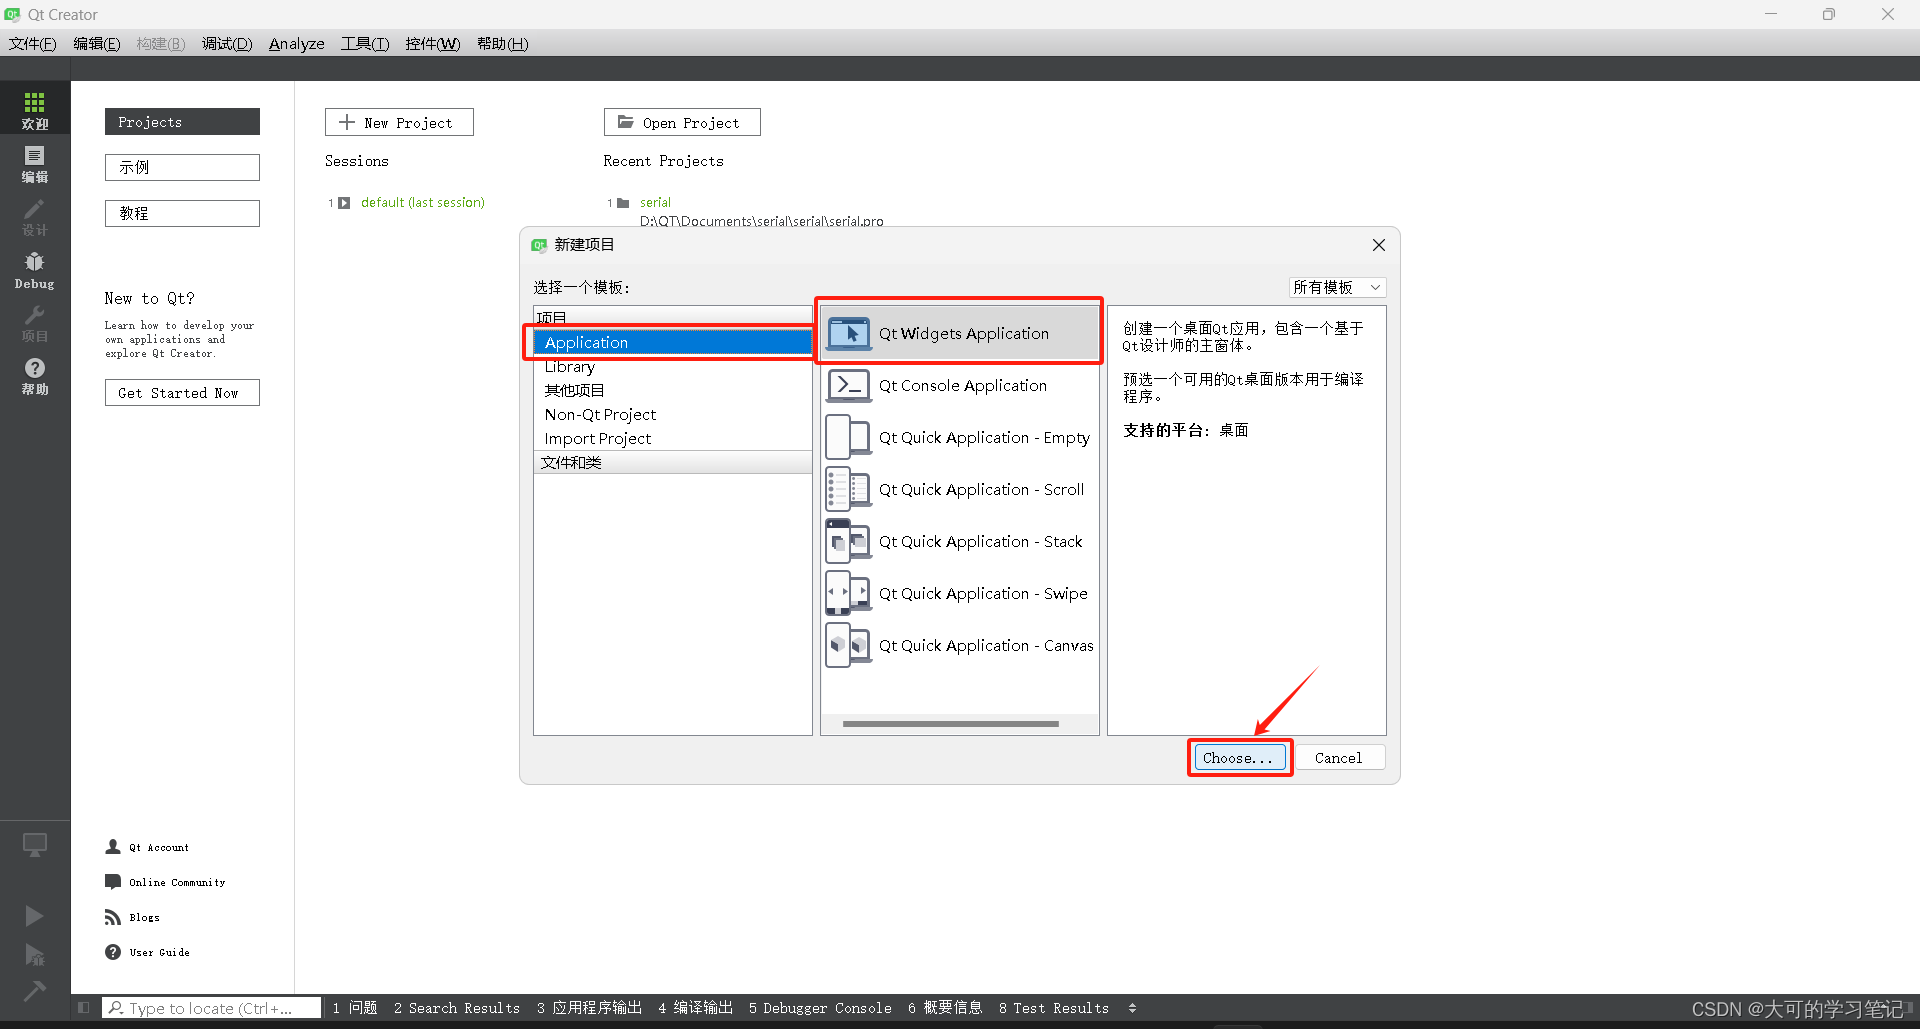Open the Welcome (欢迎) mode in sidebar
The image size is (1920, 1029).
coord(35,108)
